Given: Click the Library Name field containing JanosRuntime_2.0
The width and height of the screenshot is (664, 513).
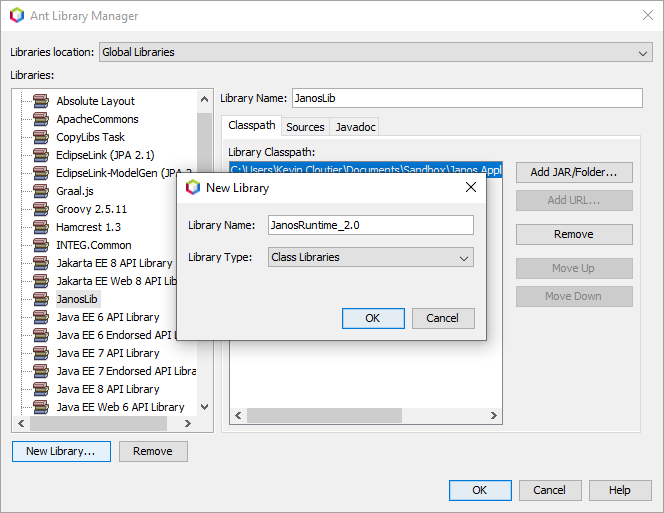Looking at the screenshot, I should coord(371,225).
